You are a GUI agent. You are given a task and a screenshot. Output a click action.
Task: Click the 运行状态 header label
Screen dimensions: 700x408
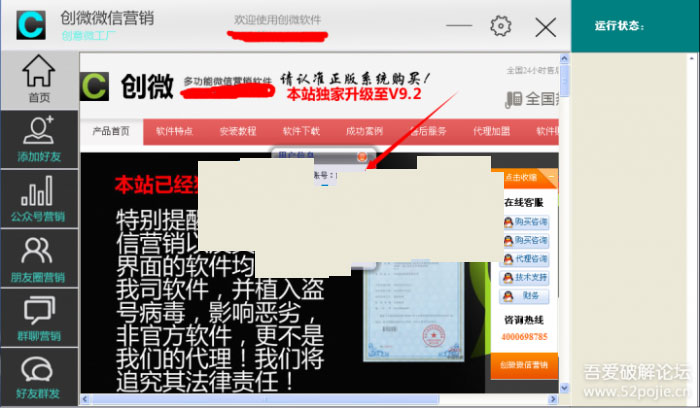coord(619,26)
